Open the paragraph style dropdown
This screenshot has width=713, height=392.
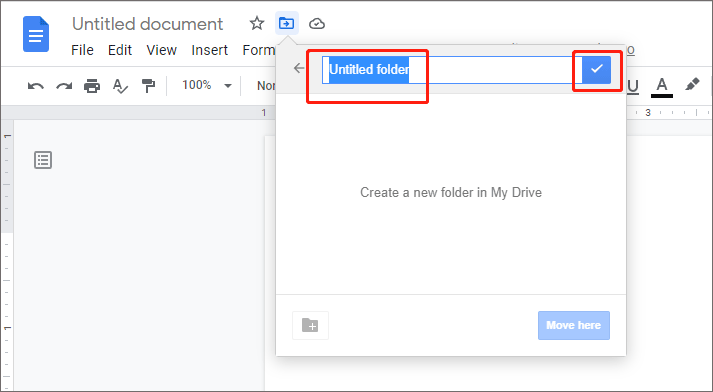click(x=266, y=85)
